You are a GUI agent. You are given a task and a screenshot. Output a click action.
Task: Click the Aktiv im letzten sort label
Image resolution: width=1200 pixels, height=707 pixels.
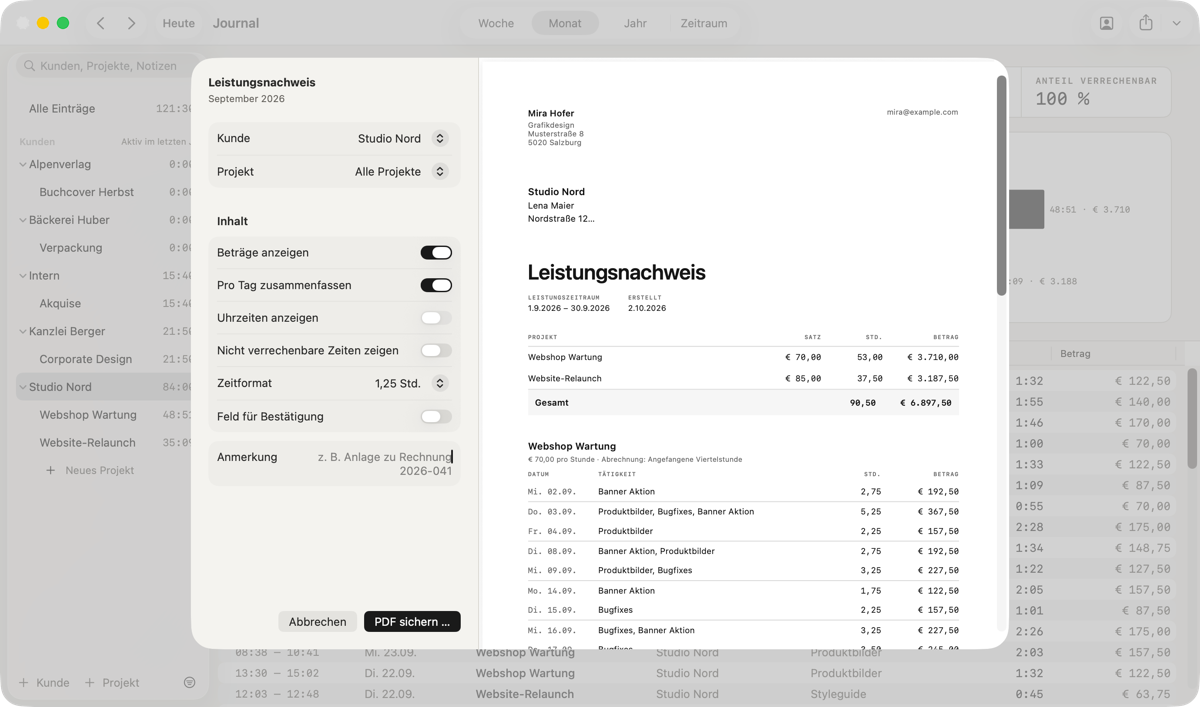click(x=154, y=142)
